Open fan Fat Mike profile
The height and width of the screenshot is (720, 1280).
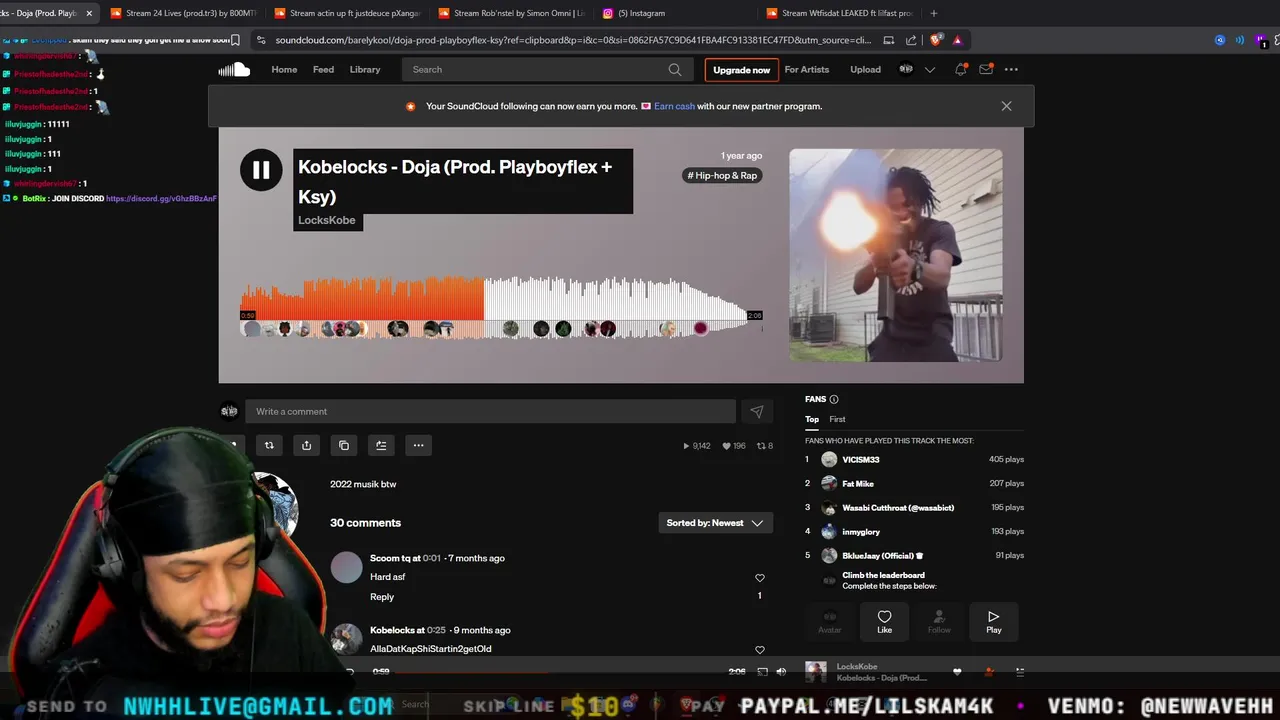coord(858,484)
